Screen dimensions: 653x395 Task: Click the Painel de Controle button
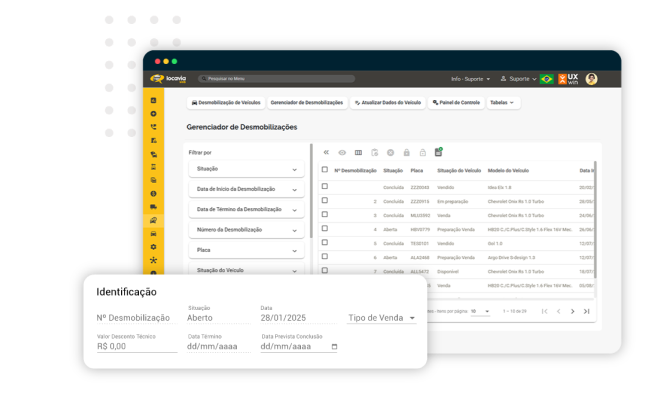(x=456, y=102)
